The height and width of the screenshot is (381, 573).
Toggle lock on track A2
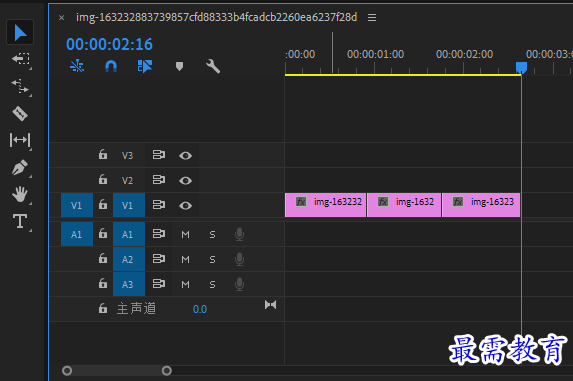(103, 259)
